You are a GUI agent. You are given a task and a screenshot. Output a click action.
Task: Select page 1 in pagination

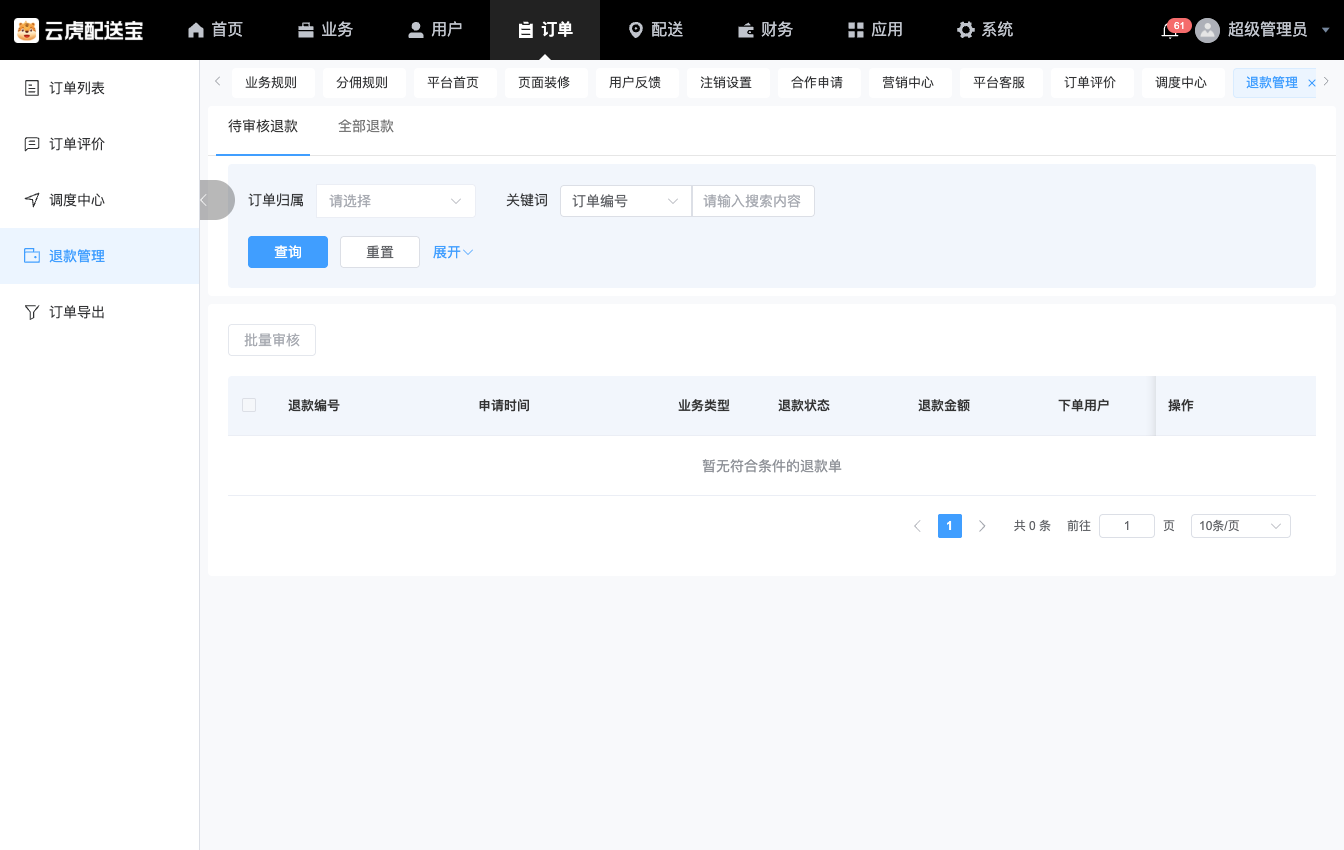(950, 526)
